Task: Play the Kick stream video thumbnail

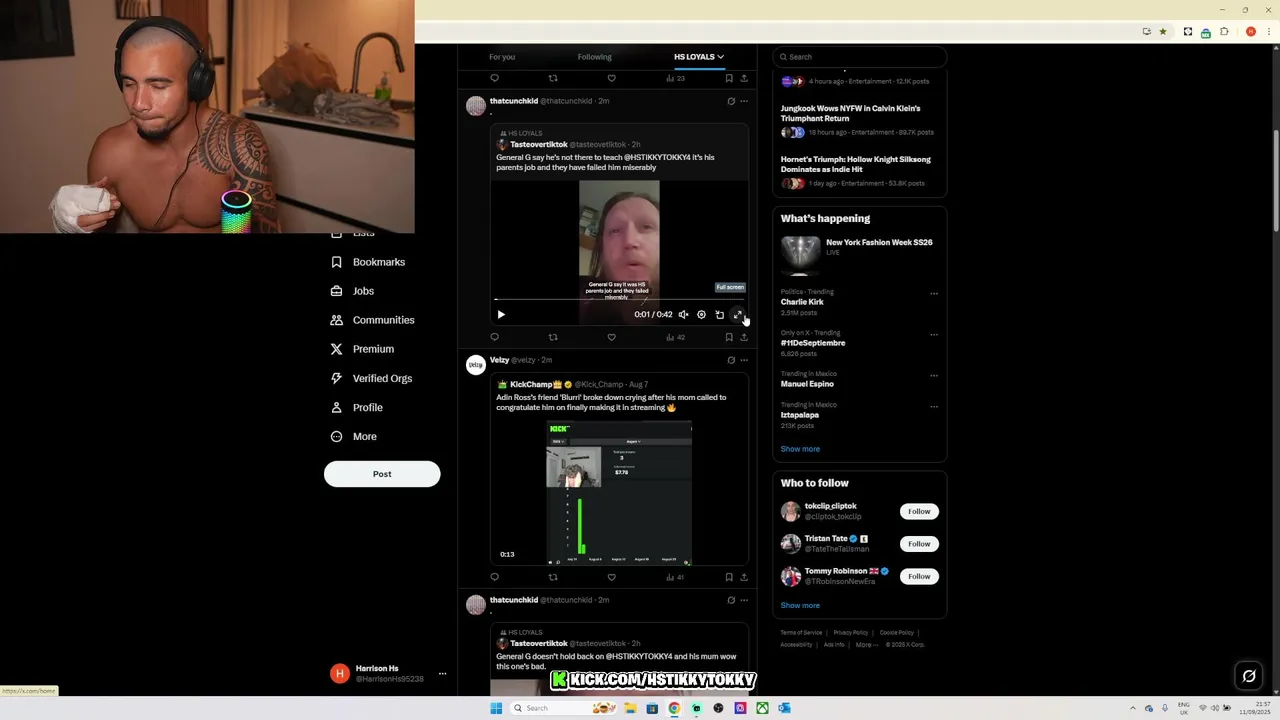Action: pos(619,494)
